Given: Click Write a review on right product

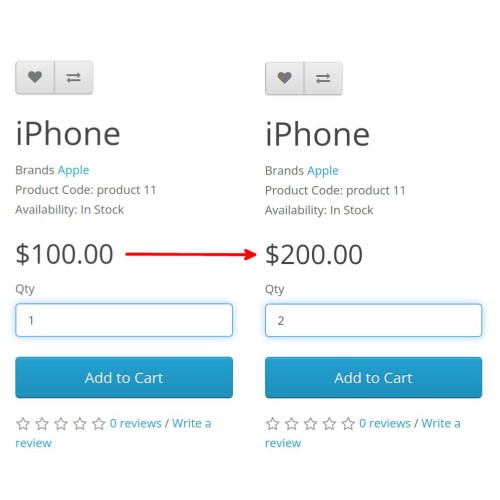Looking at the screenshot, I should [363, 433].
